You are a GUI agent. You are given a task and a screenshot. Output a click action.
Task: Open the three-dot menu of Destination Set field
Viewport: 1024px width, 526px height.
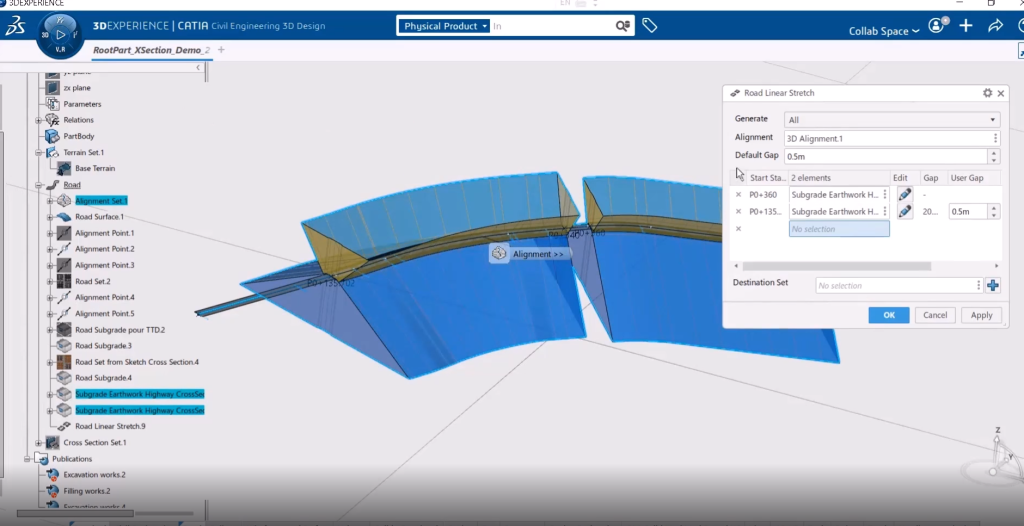[x=978, y=286]
